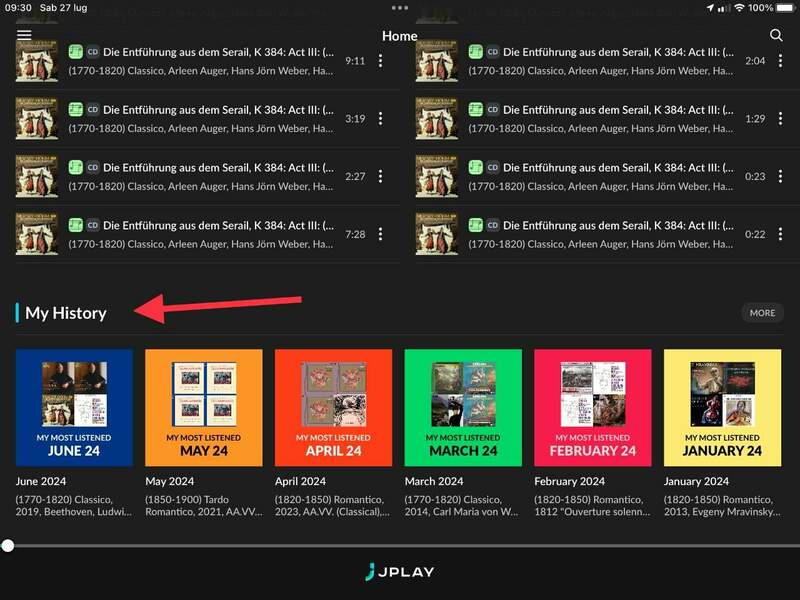
Task: Select the March 24 green playlist tile
Action: click(x=462, y=407)
